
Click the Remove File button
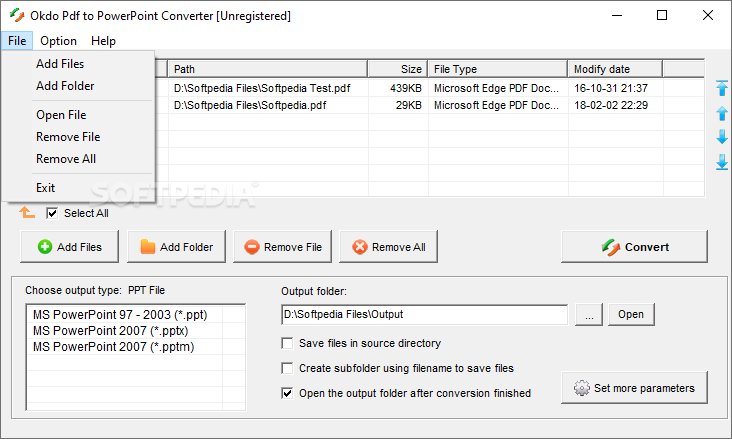pos(282,247)
